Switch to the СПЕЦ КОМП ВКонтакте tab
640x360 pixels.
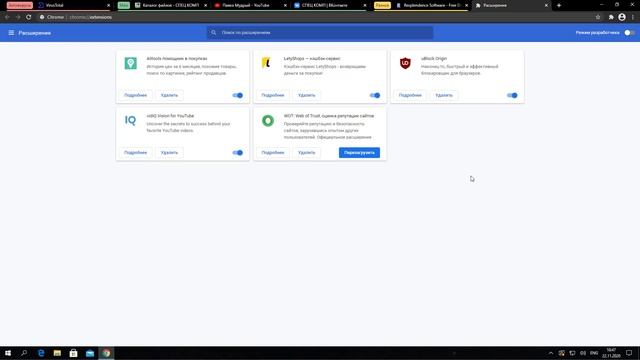coord(330,5)
